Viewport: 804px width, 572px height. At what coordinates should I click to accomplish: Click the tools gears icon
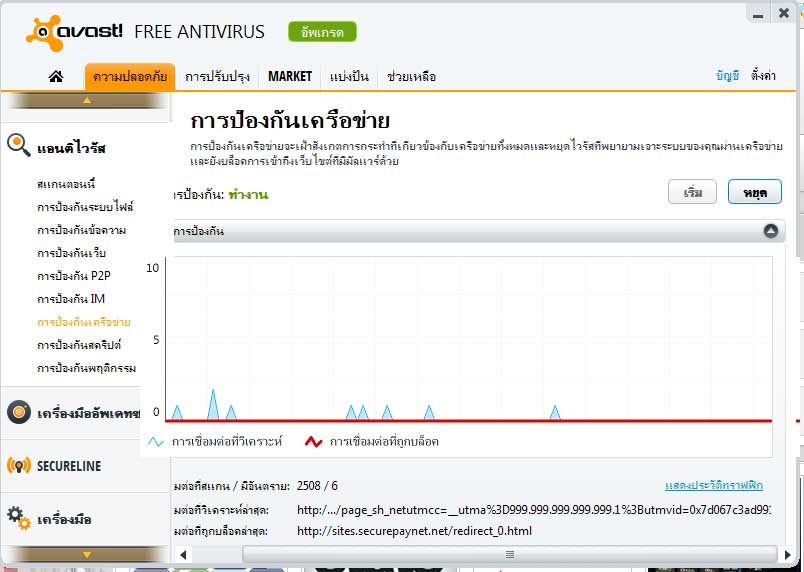tap(19, 518)
